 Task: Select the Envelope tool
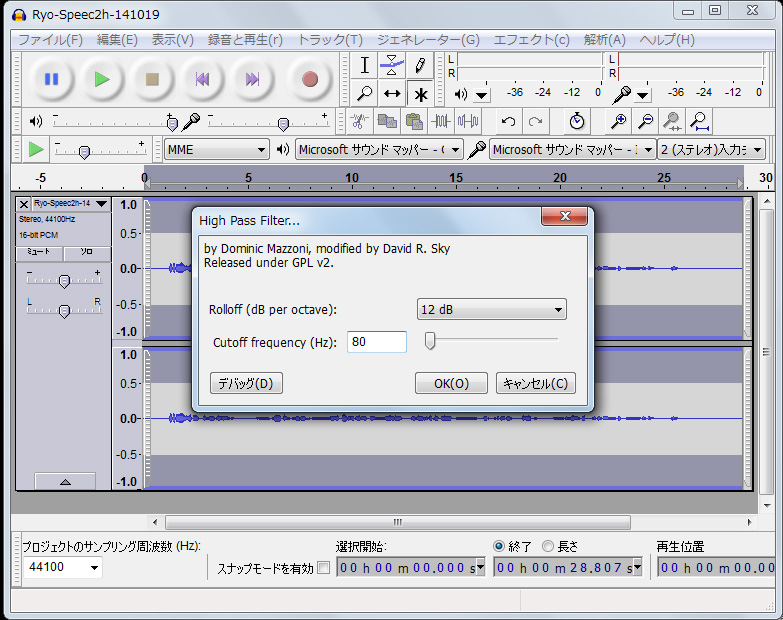[392, 66]
